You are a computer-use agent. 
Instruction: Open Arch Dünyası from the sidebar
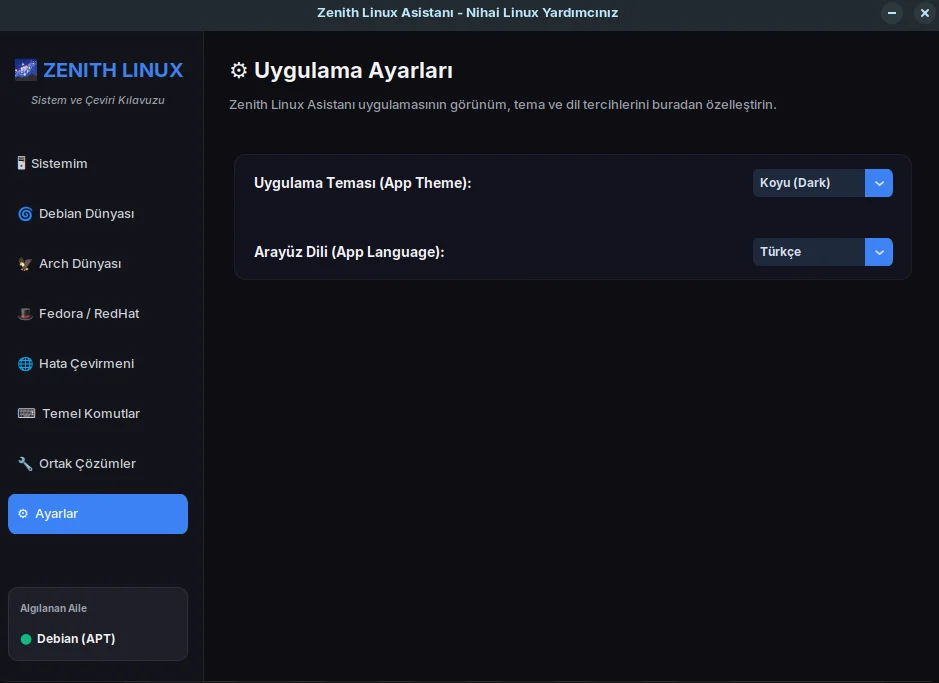tap(98, 264)
